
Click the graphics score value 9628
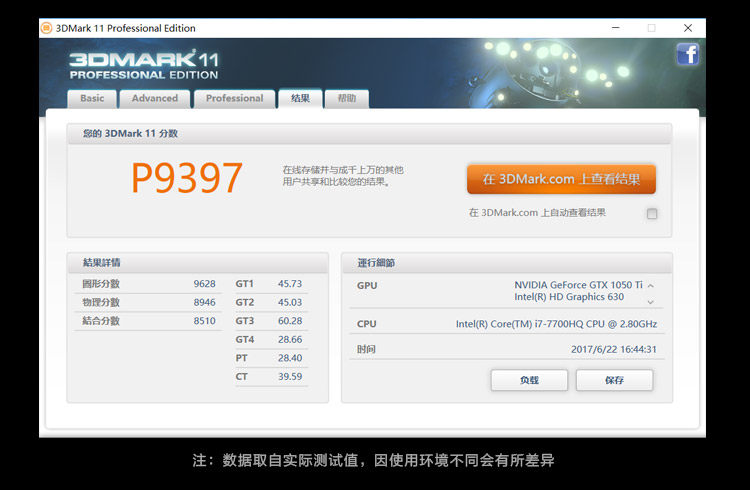(204, 284)
